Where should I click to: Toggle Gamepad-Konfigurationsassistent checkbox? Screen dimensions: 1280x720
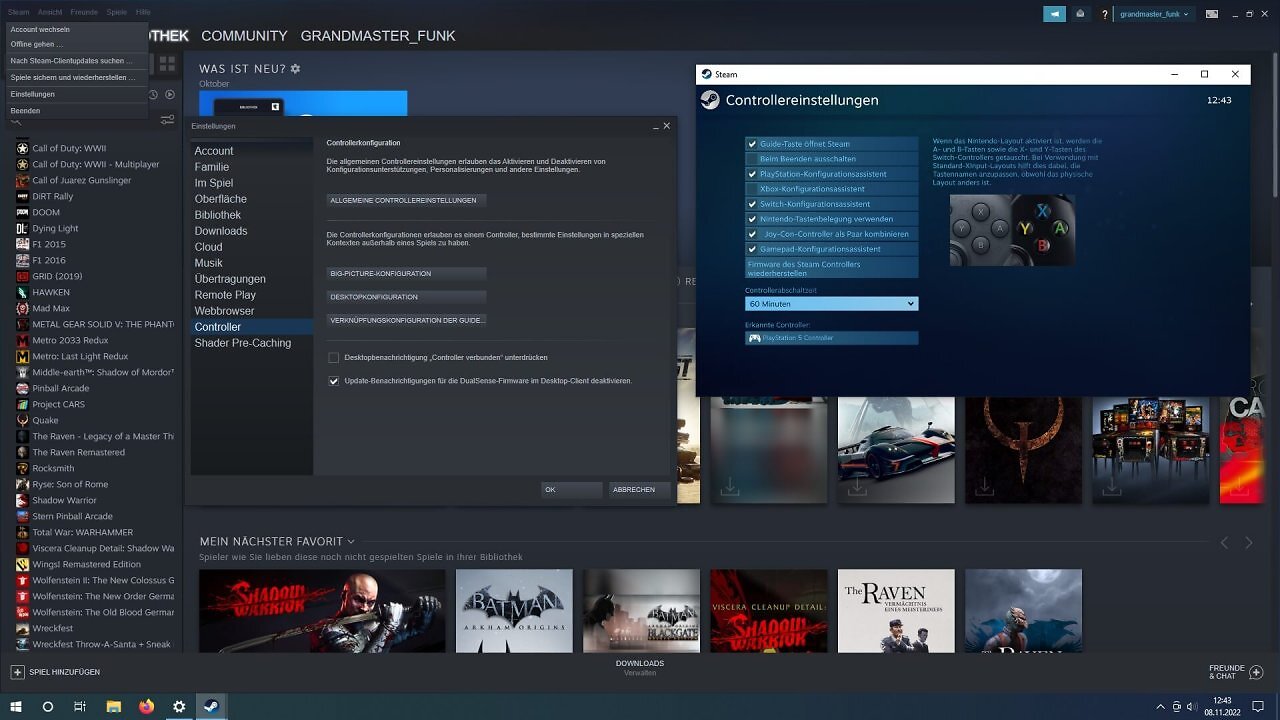click(x=752, y=249)
